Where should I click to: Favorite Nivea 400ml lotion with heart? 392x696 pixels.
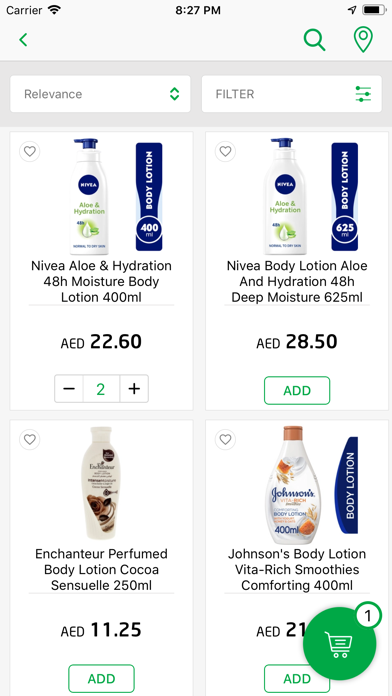pos(30,152)
